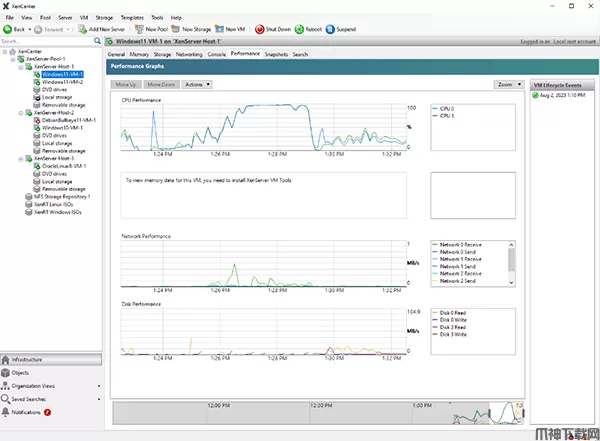Viewport: 600px width, 441px height.
Task: Open the Notifications bell in sidebar
Action: click(7, 411)
